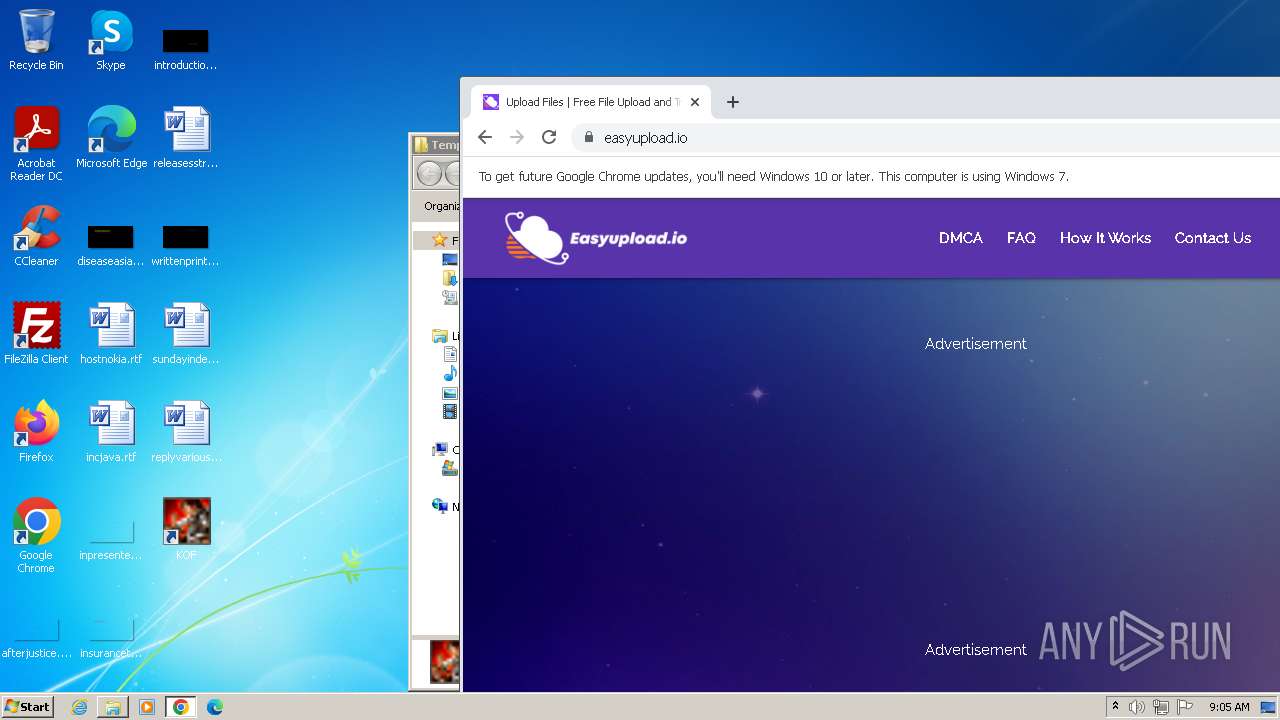1280x720 pixels.
Task: Click the Show desktop tray button
Action: 1270,707
